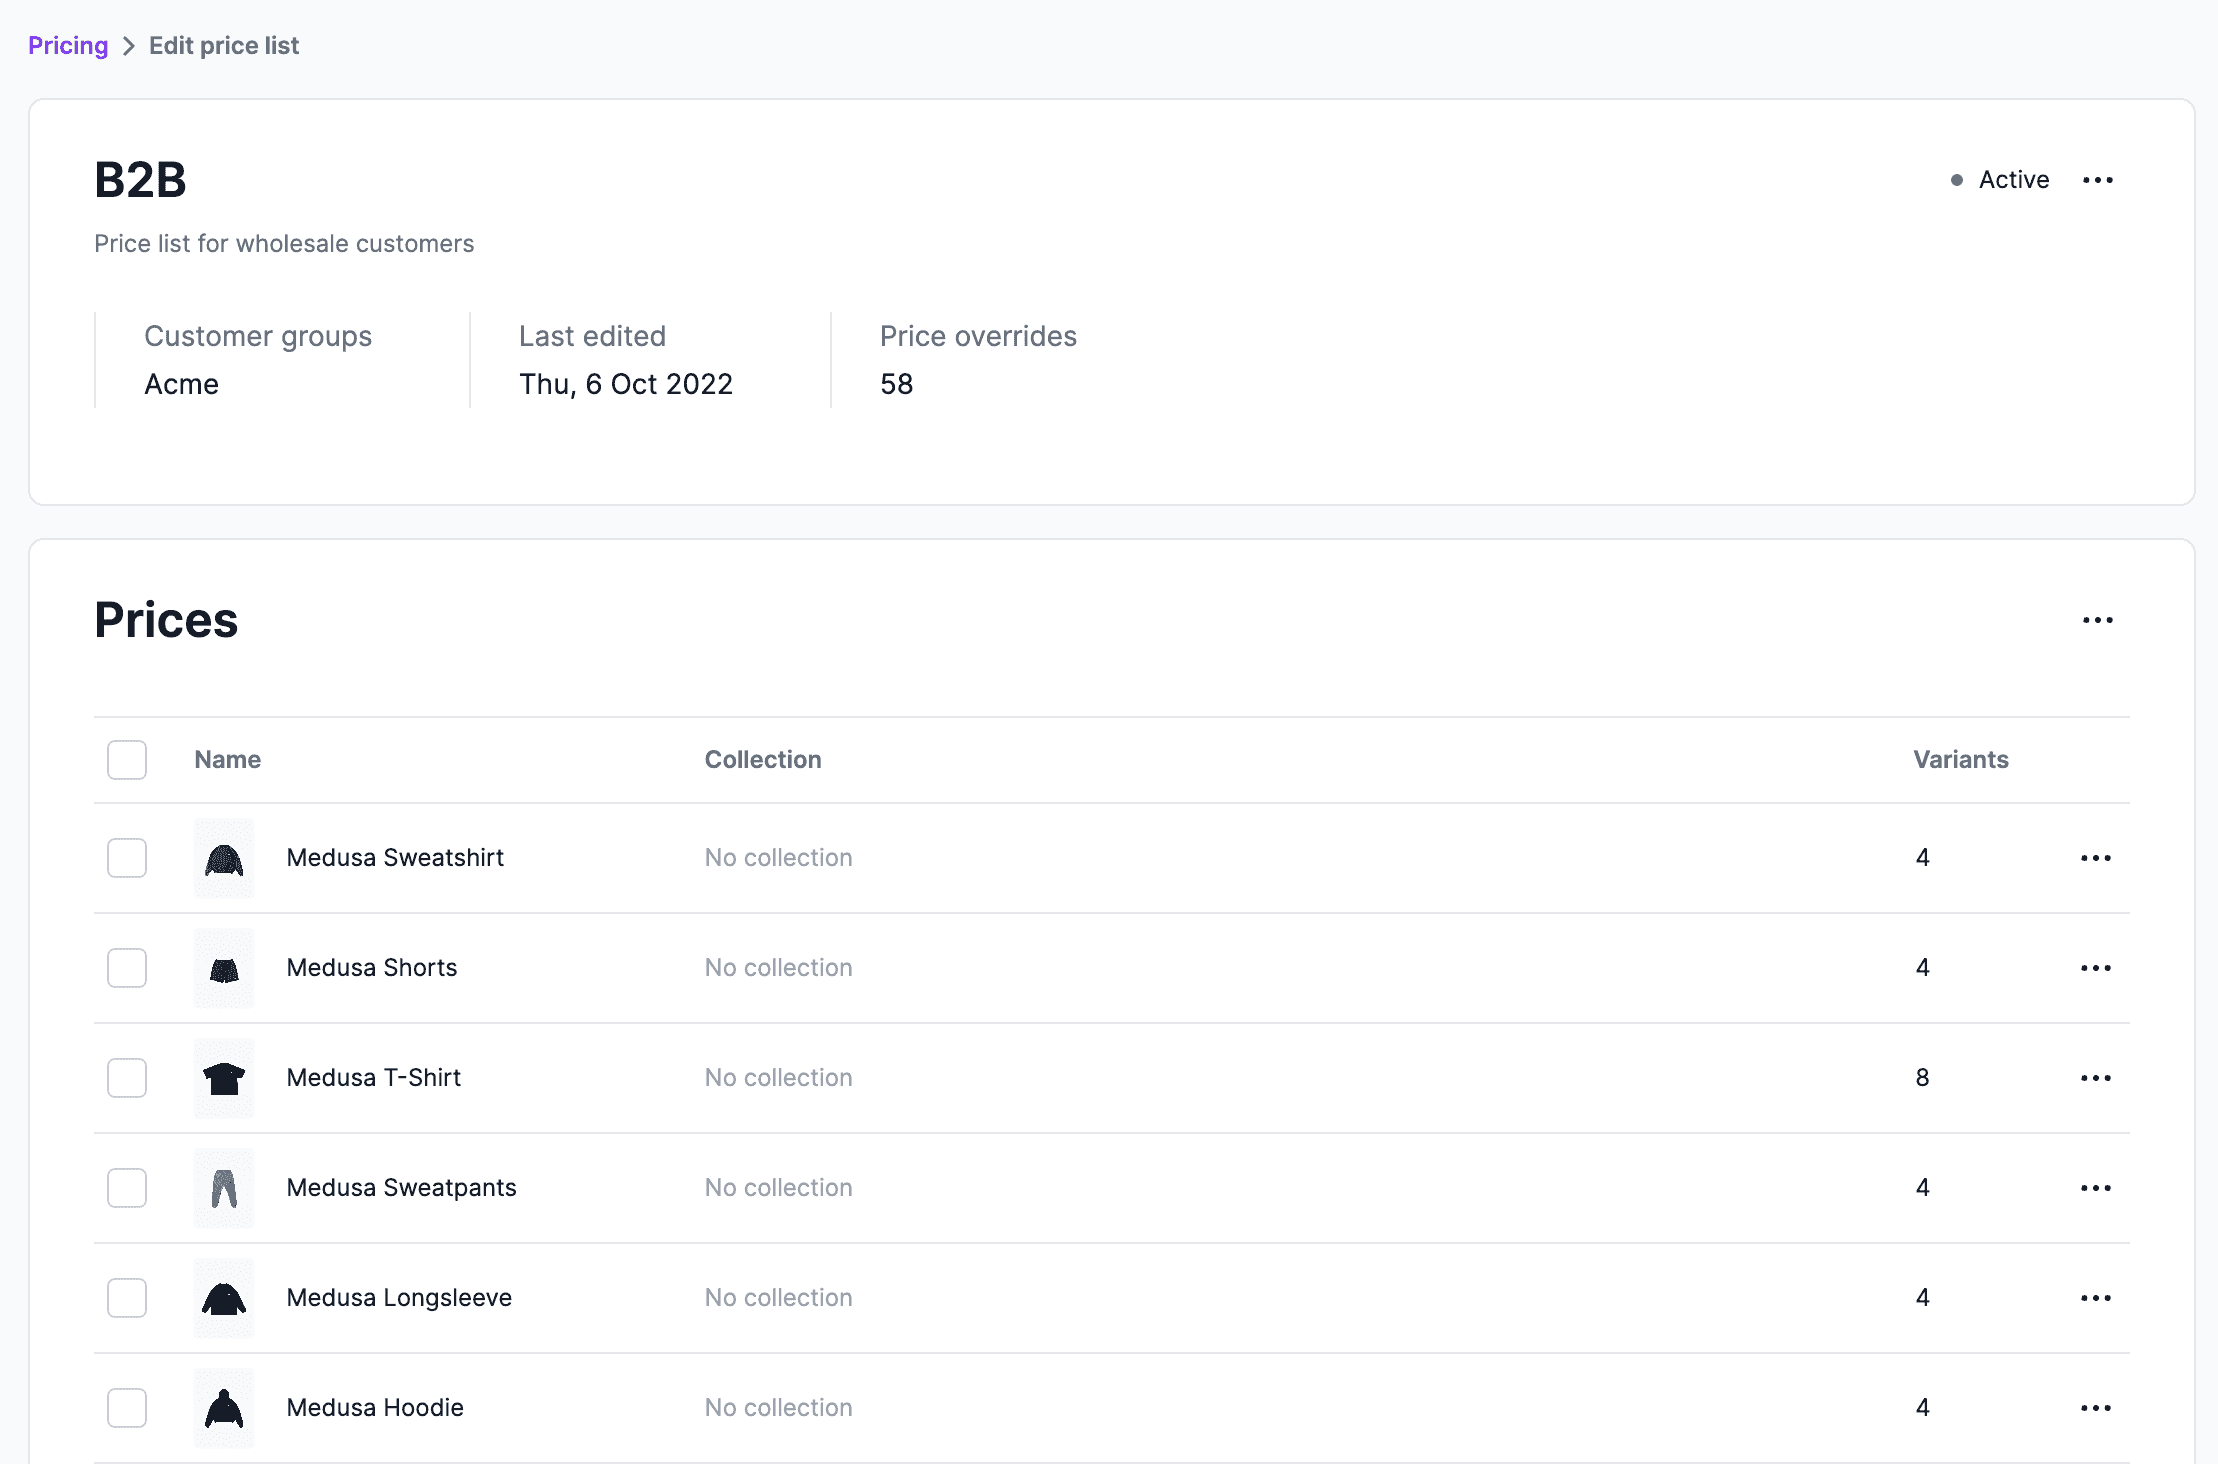The height and width of the screenshot is (1464, 2218).
Task: Open the Medusa Longsleeve product name
Action: [x=399, y=1298]
